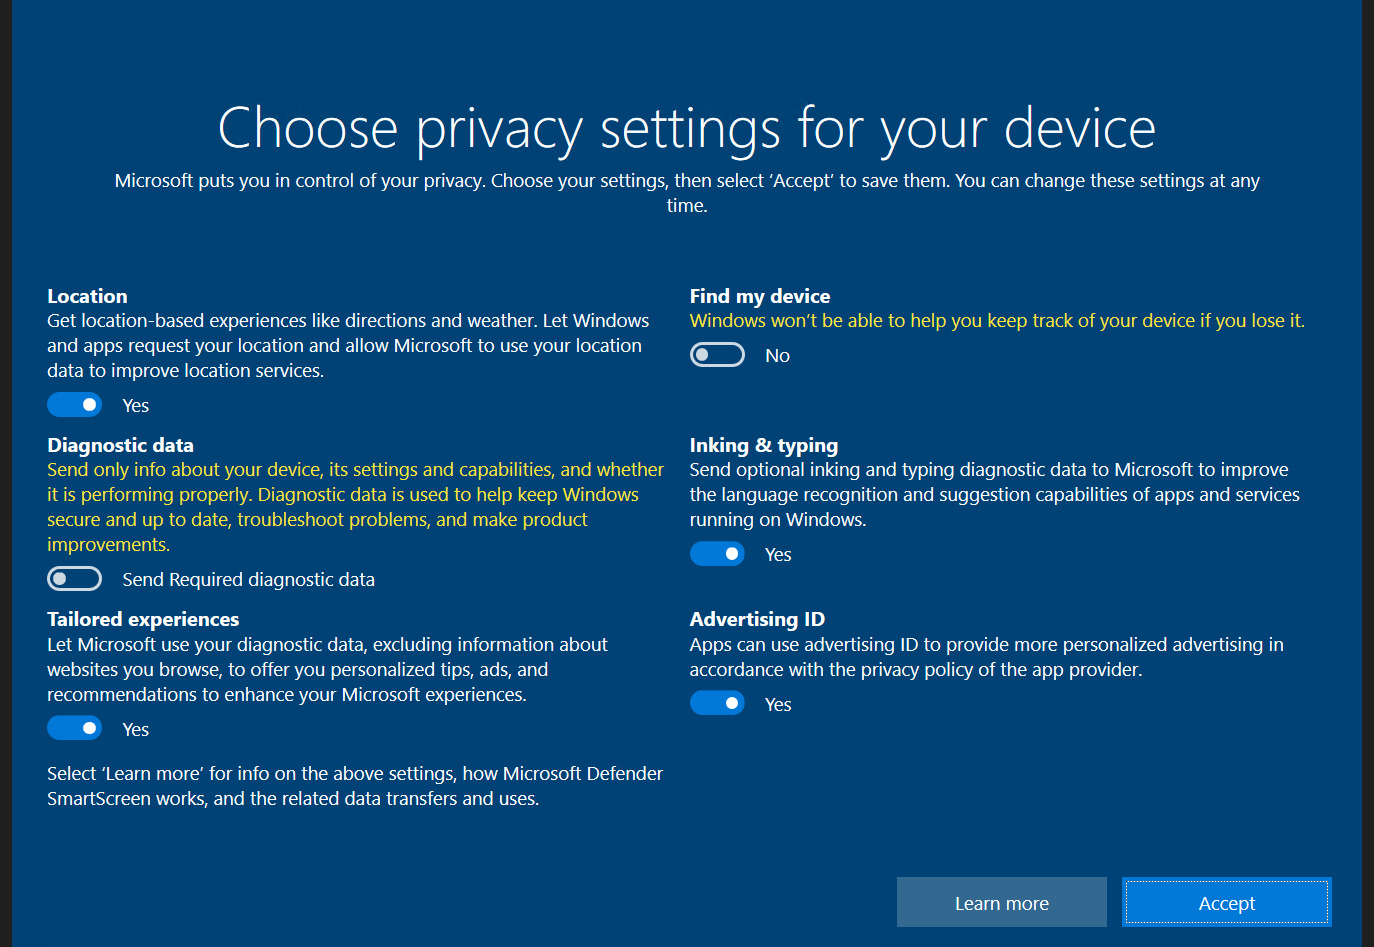Screen dimensions: 1374x947
Task: Click the Advertising ID description paragraph
Action: point(987,657)
